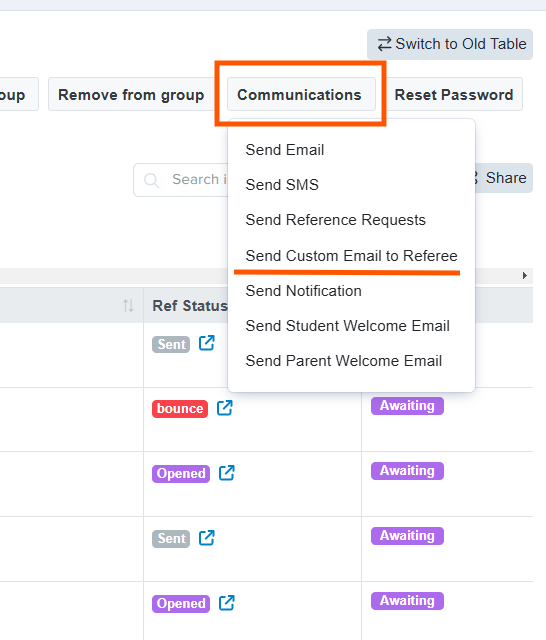Choose Send SMS option
Viewport: 546px width, 640px height.
(x=282, y=185)
